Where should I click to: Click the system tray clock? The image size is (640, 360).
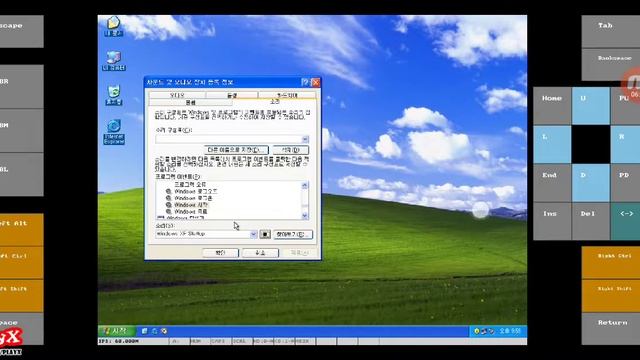(510, 331)
